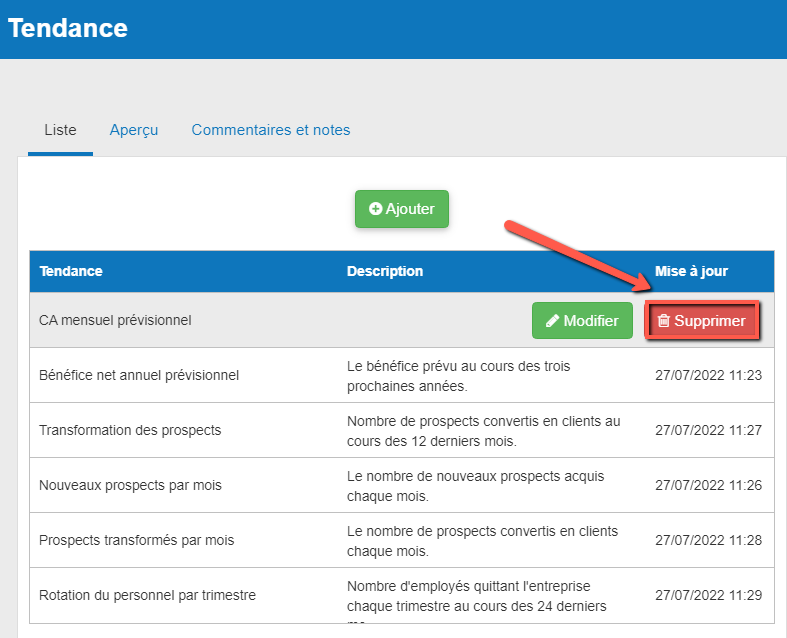Select the Rotation du personnel par trimestre row
This screenshot has width=787, height=638.
tap(402, 595)
